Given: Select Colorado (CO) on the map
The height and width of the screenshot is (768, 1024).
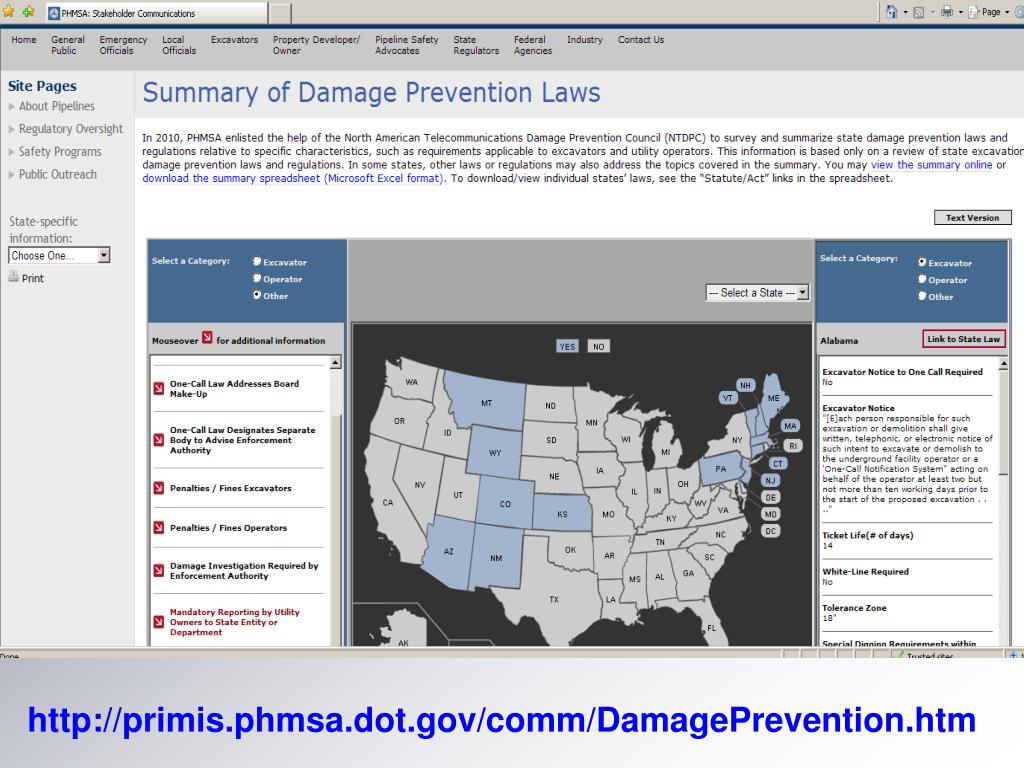Looking at the screenshot, I should tap(505, 504).
